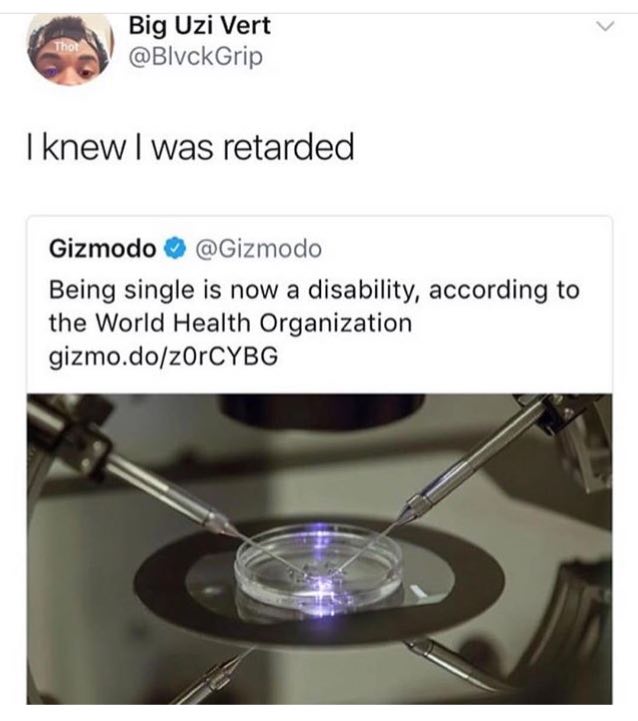The height and width of the screenshot is (721, 638).
Task: Click the bottom left pipette tip in photo
Action: (216, 678)
